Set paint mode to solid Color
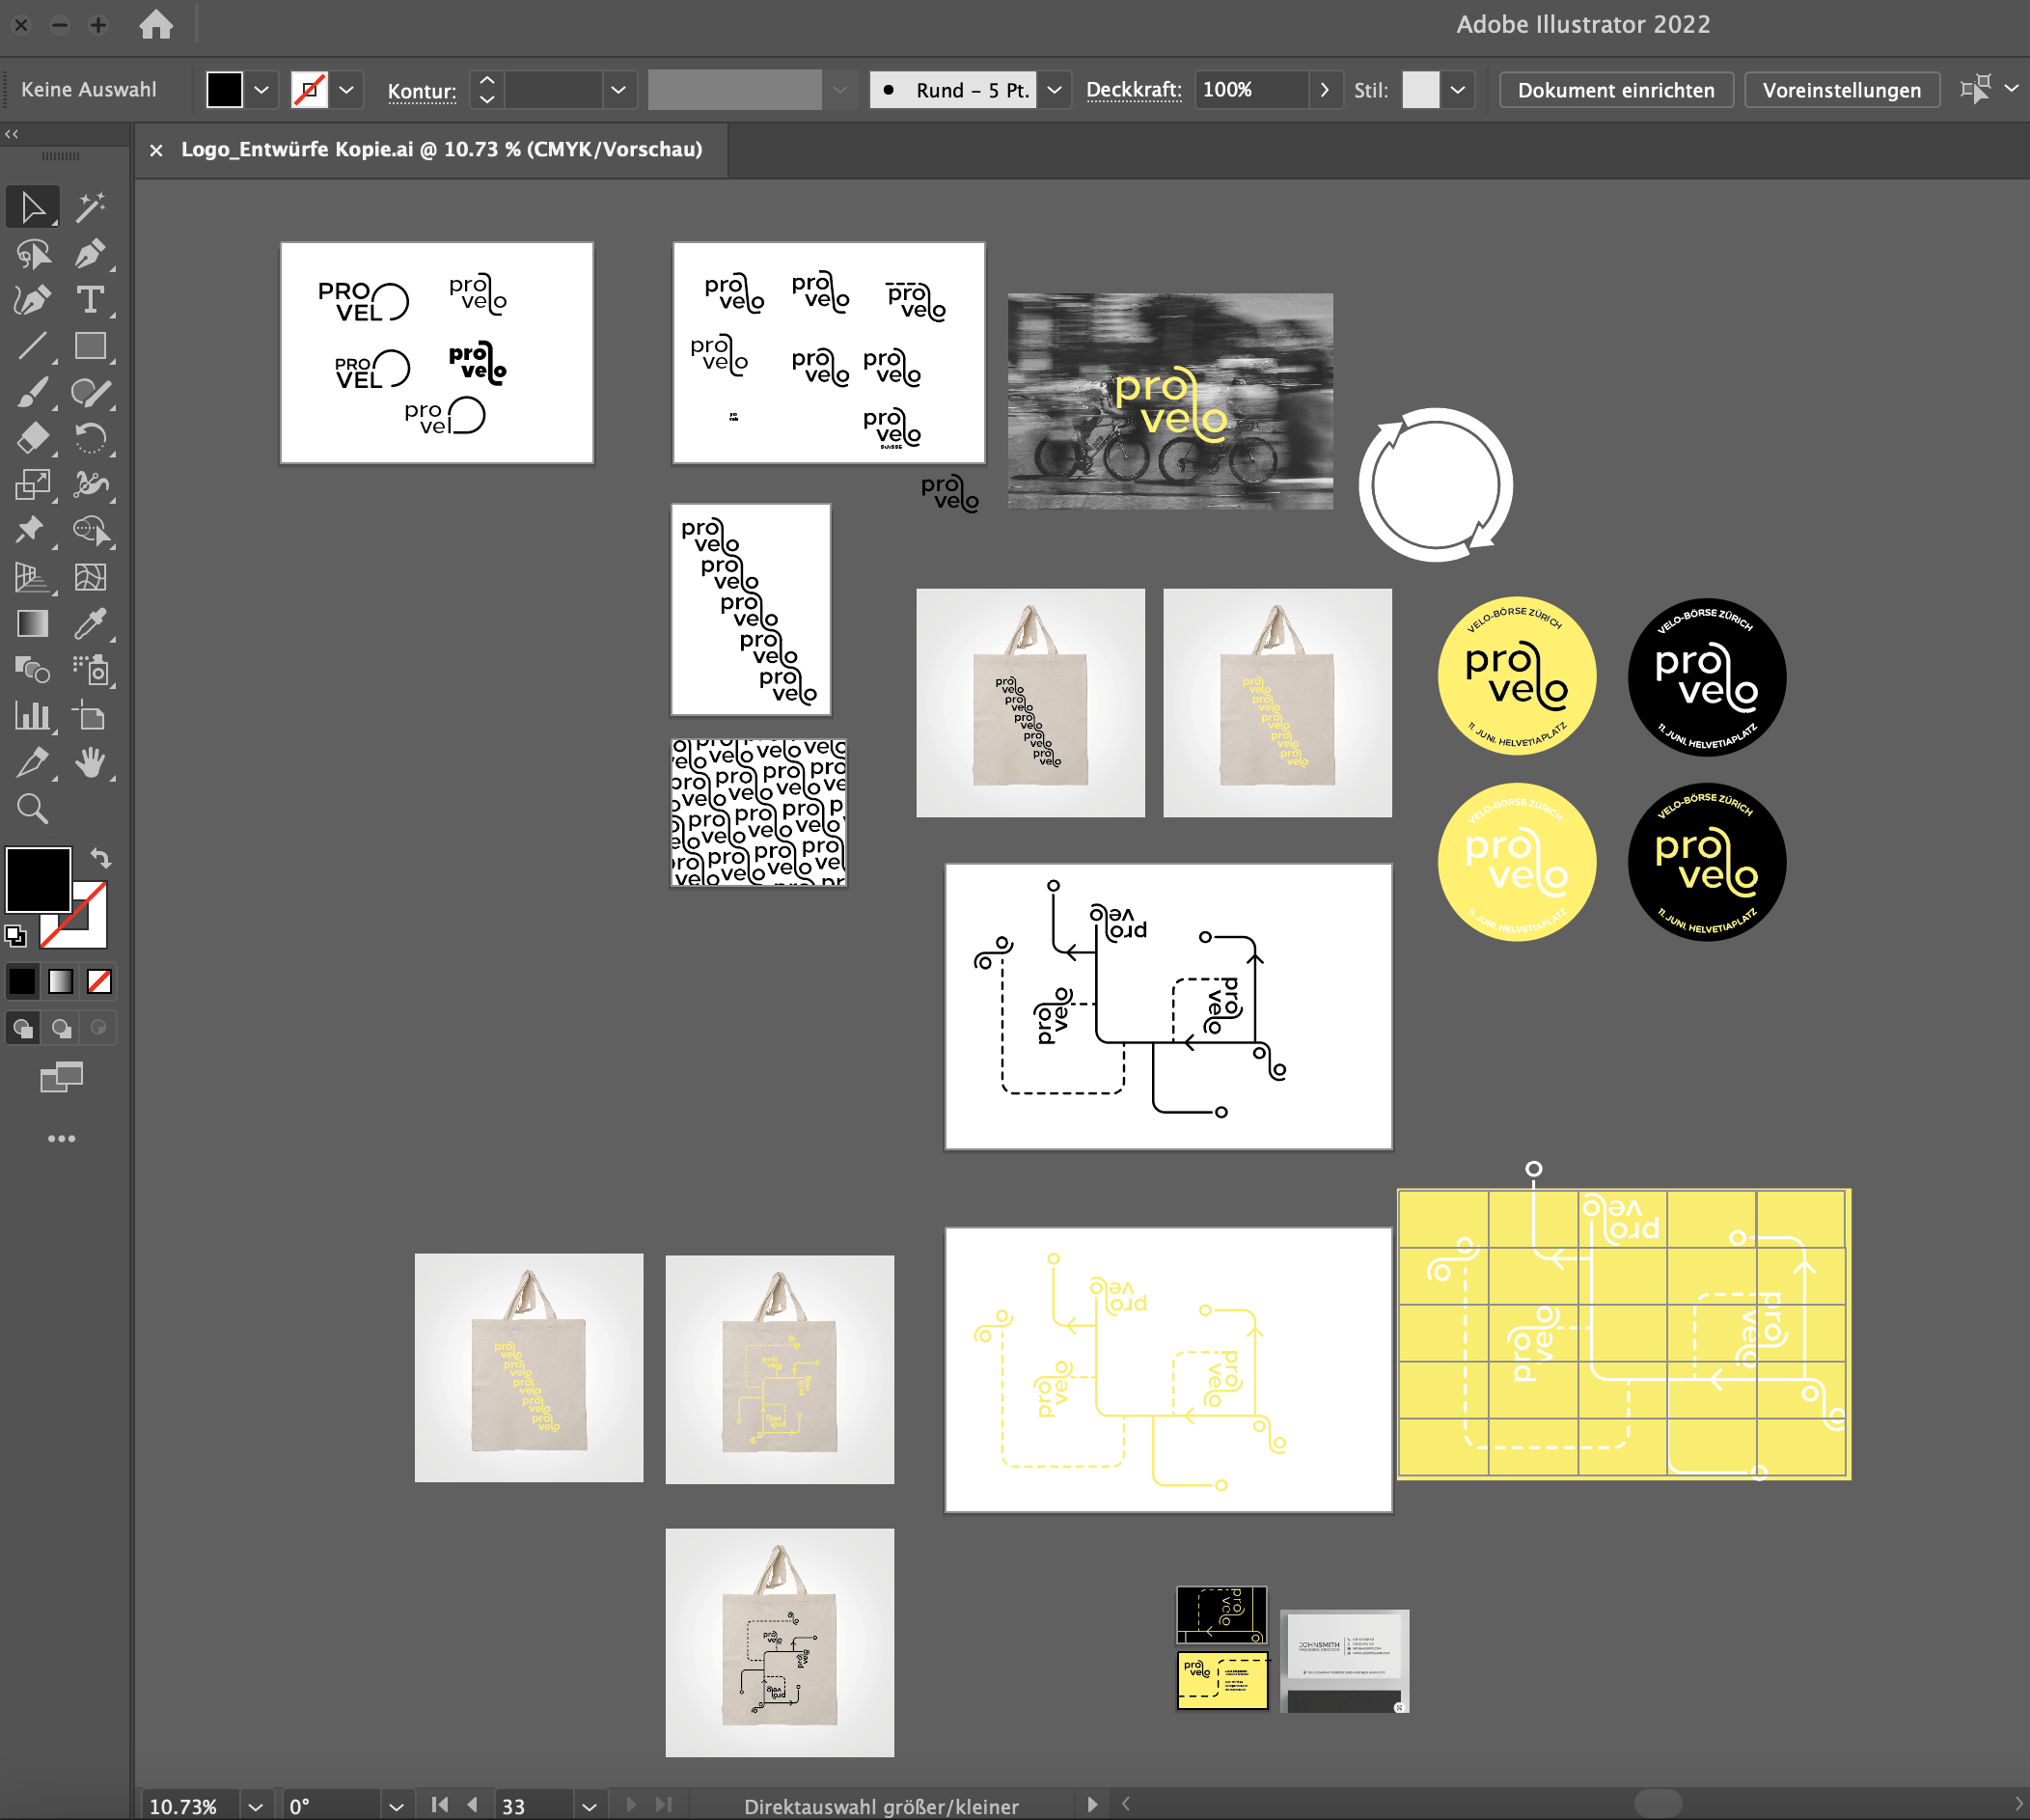Image resolution: width=2030 pixels, height=1820 pixels. click(22, 982)
